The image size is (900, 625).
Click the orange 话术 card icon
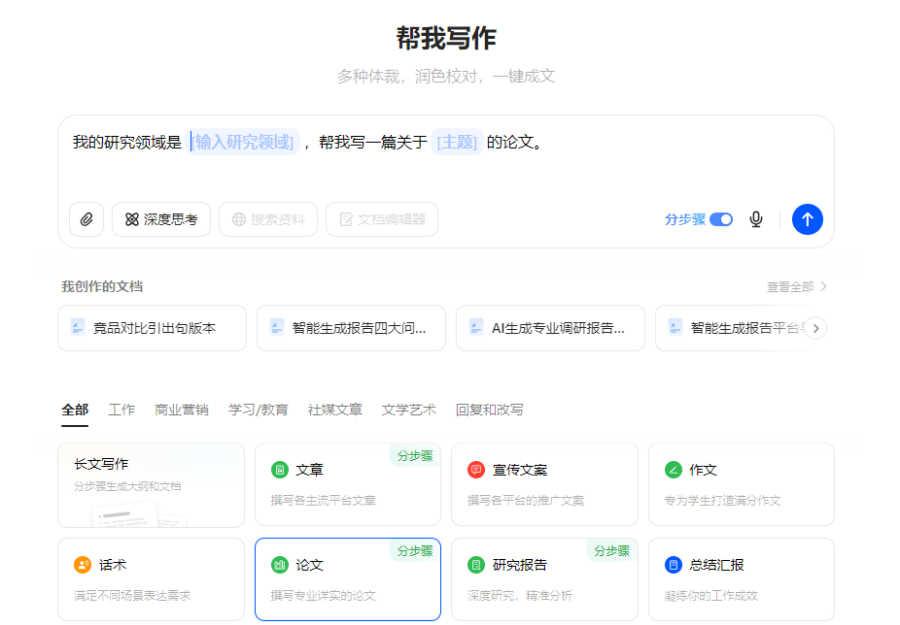(83, 565)
